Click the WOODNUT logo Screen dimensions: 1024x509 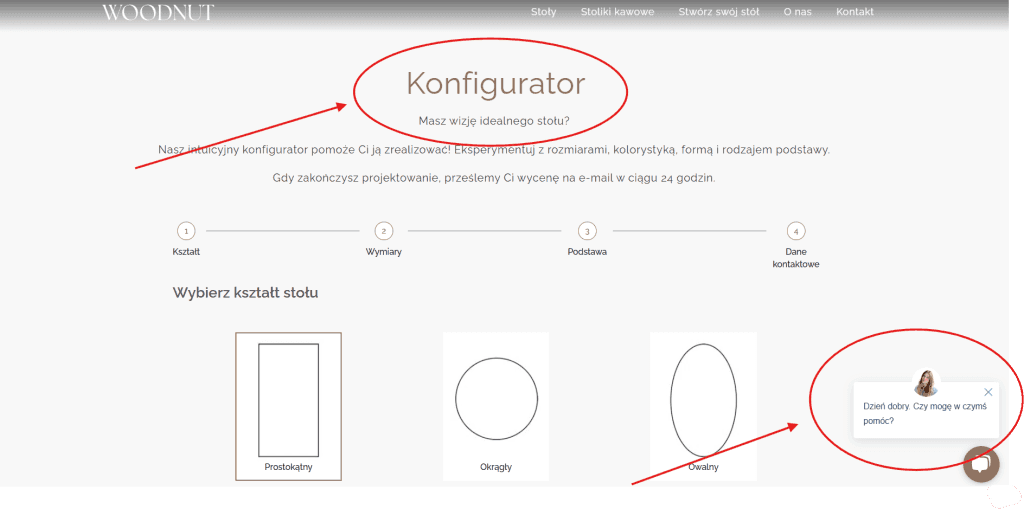pos(157,12)
